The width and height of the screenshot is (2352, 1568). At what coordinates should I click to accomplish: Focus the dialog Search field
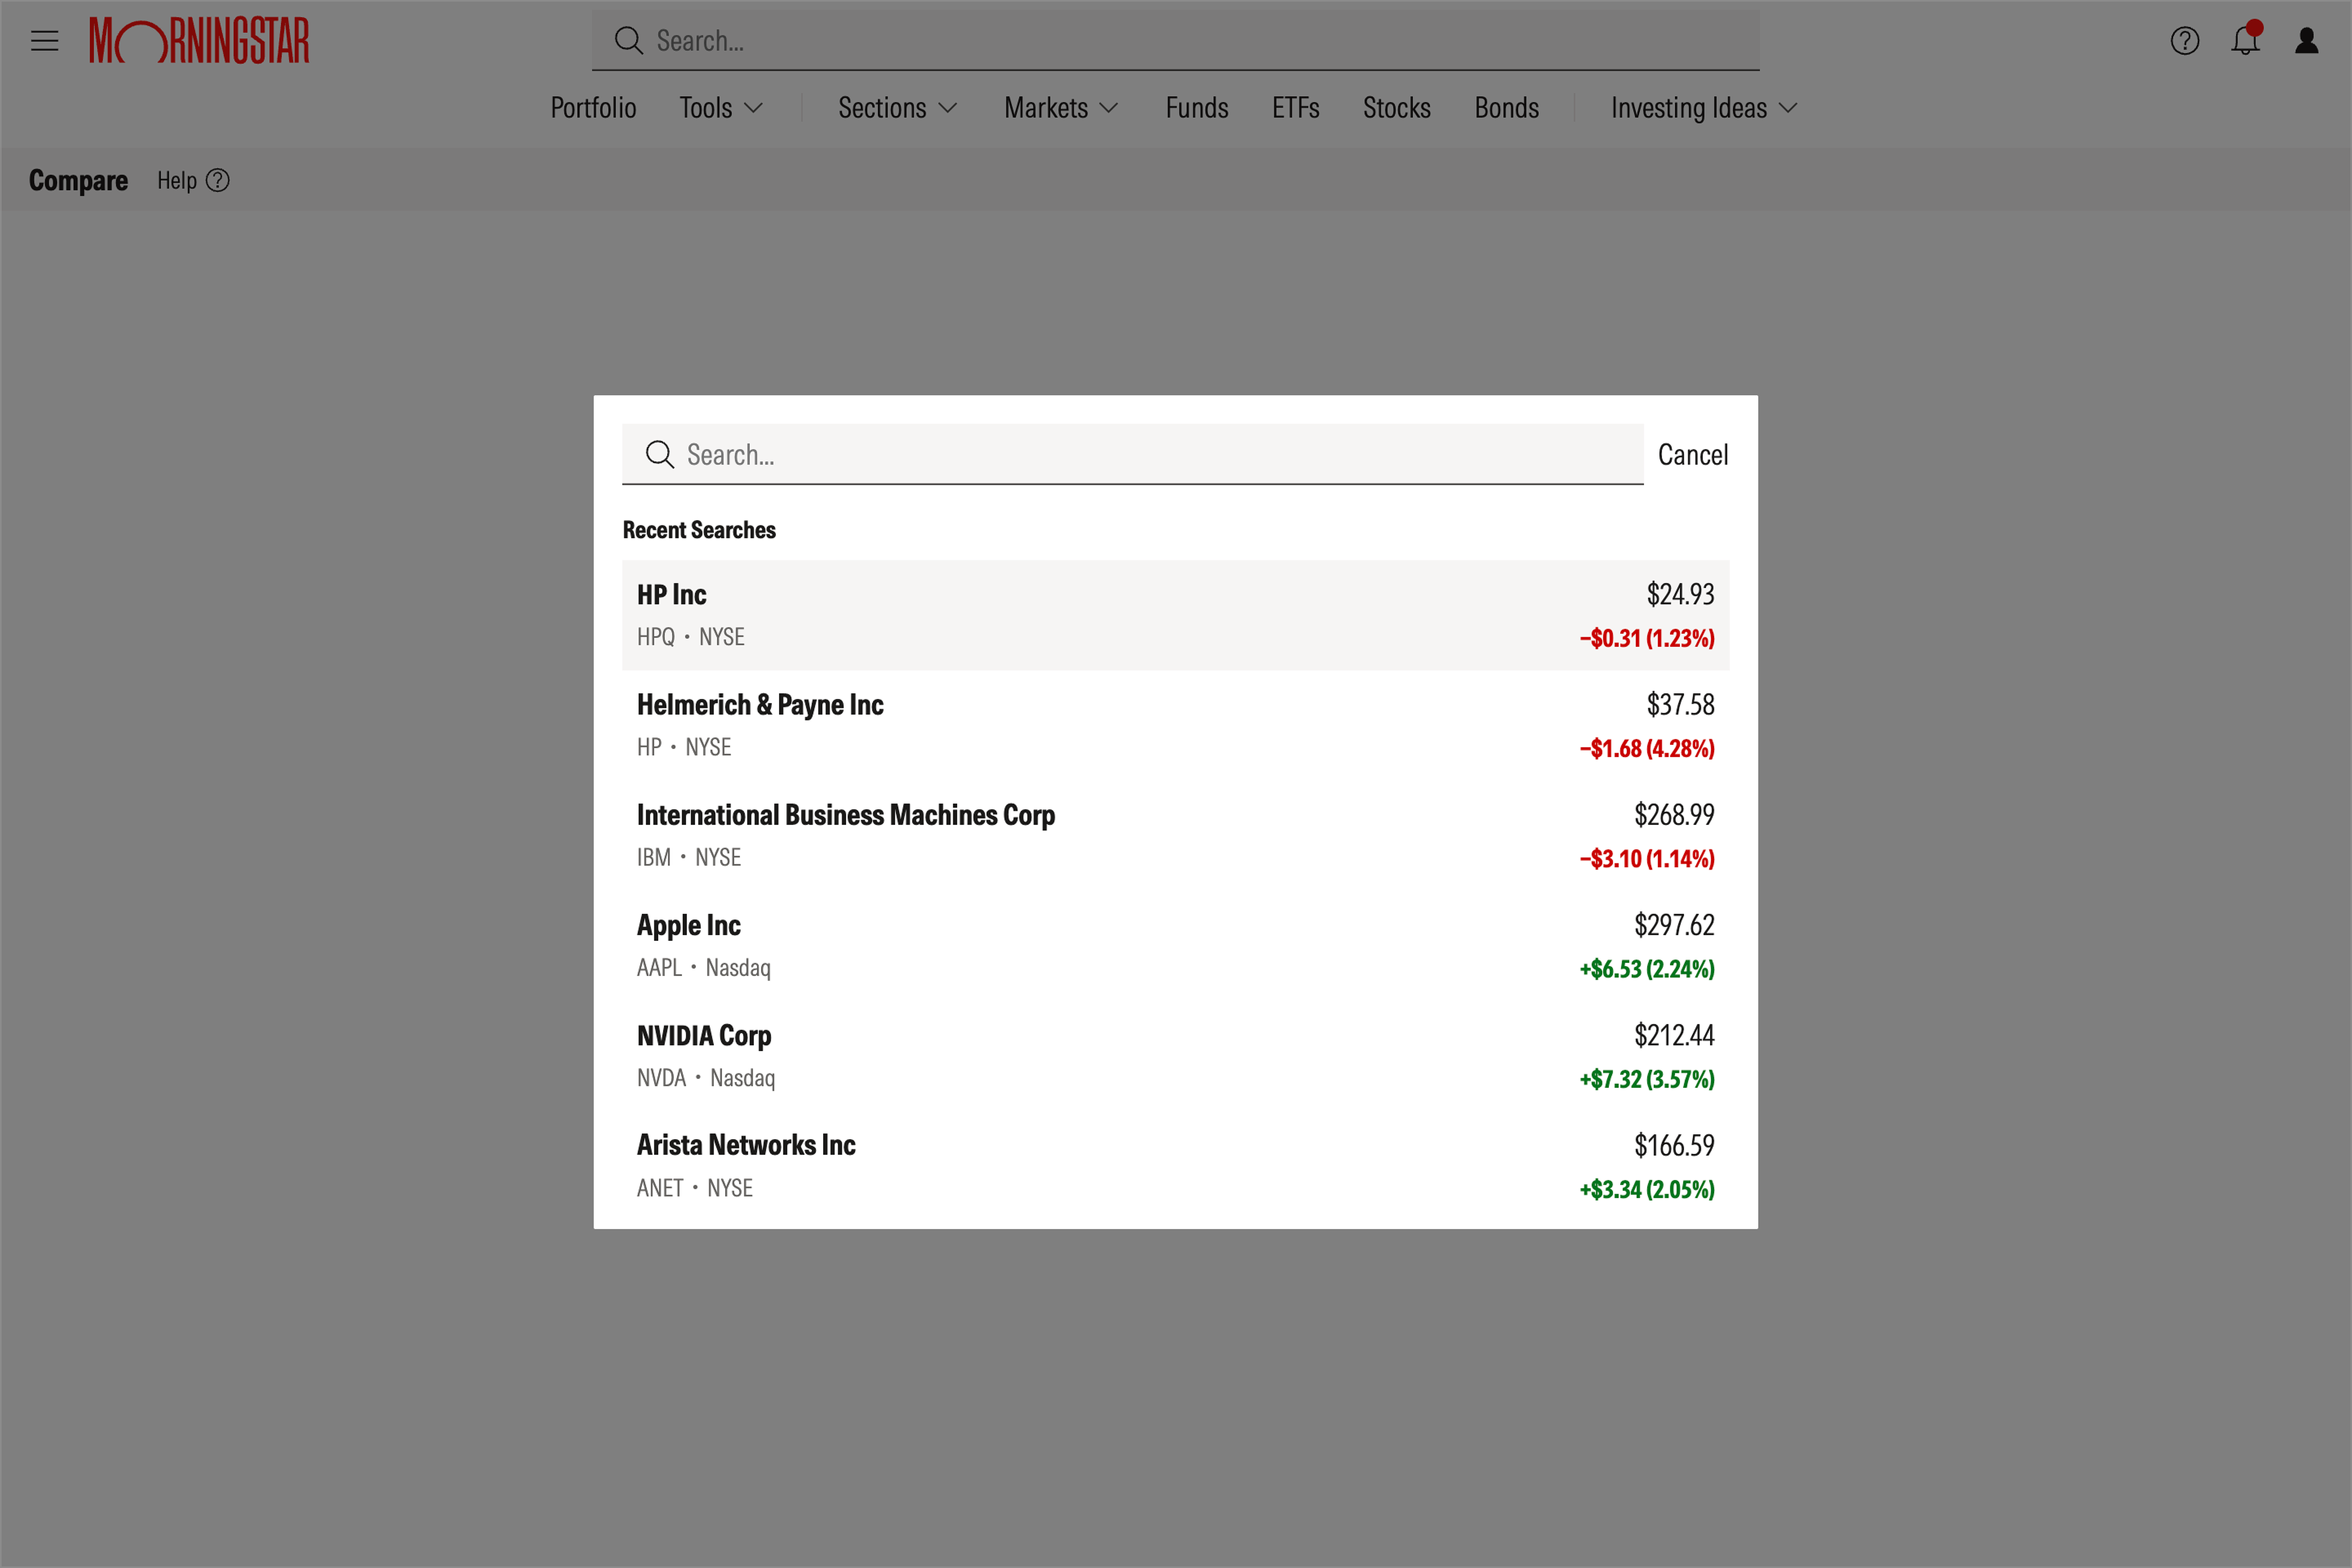click(1132, 455)
